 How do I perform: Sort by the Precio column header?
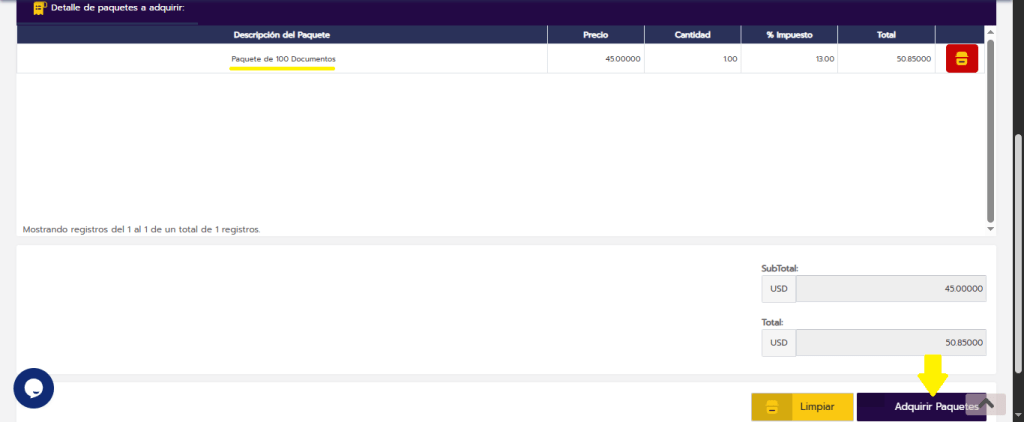click(x=596, y=34)
